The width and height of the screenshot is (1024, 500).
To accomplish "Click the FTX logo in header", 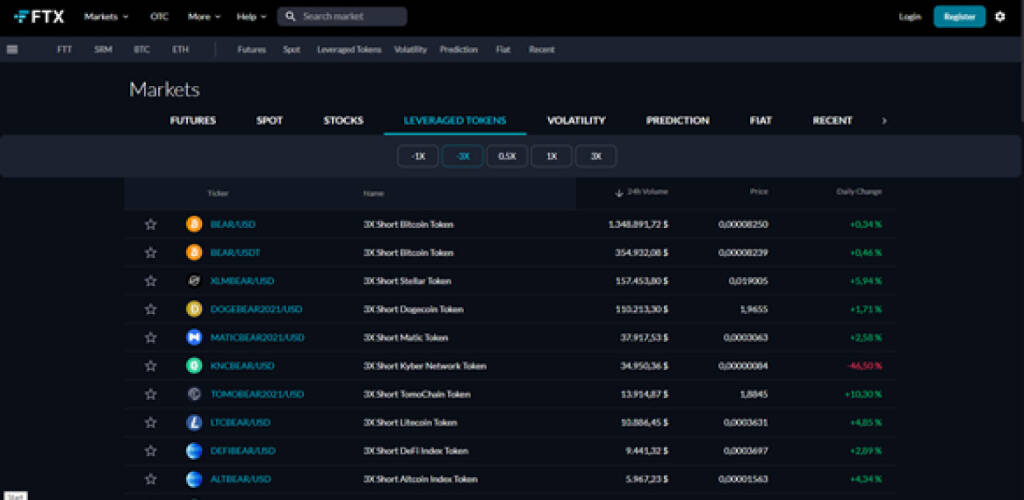I will pos(40,16).
